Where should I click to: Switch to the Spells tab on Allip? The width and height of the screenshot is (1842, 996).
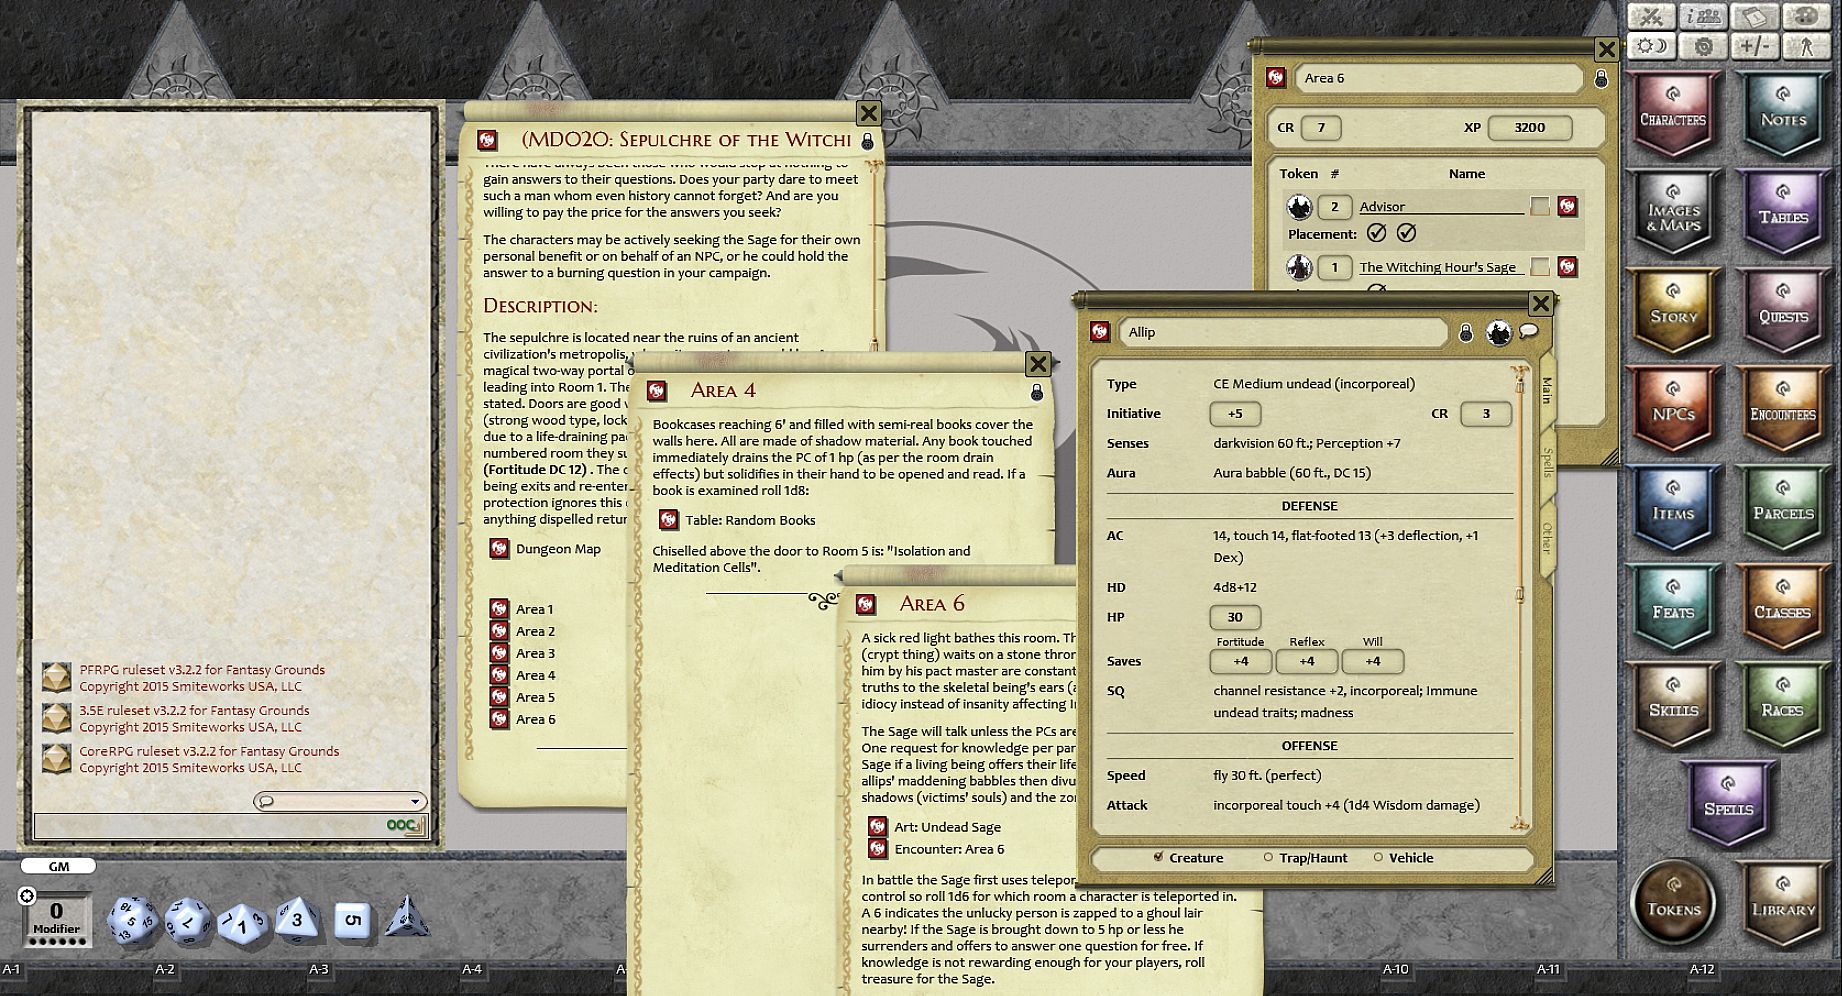tap(1547, 461)
